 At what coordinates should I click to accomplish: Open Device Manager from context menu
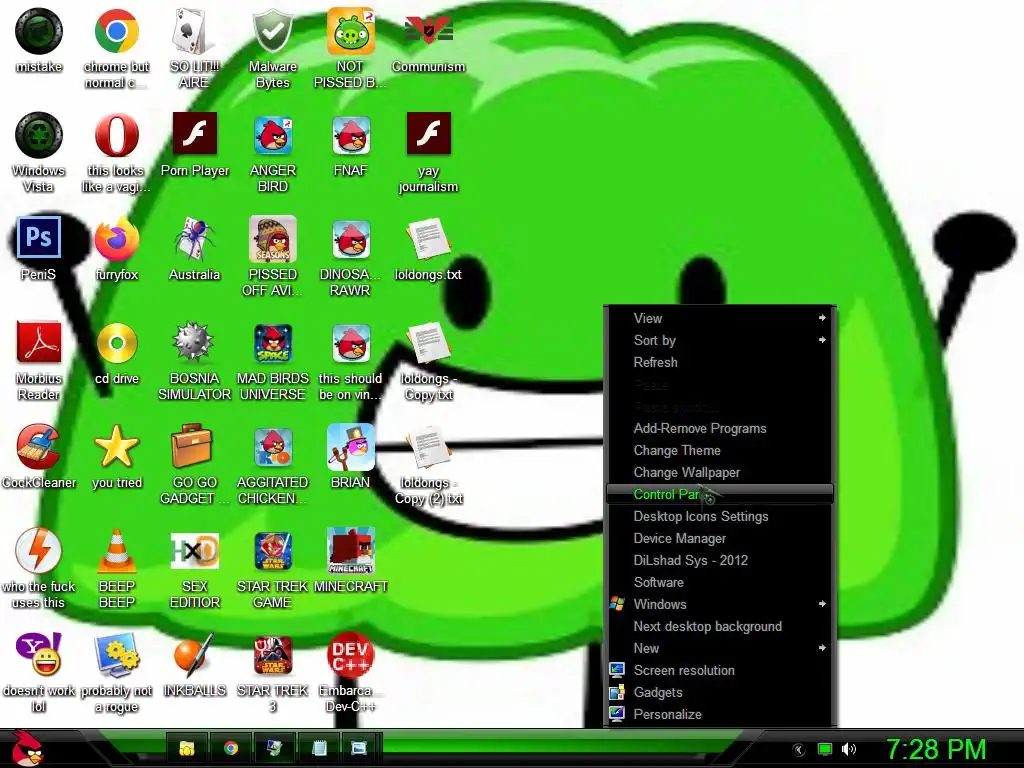point(720,538)
